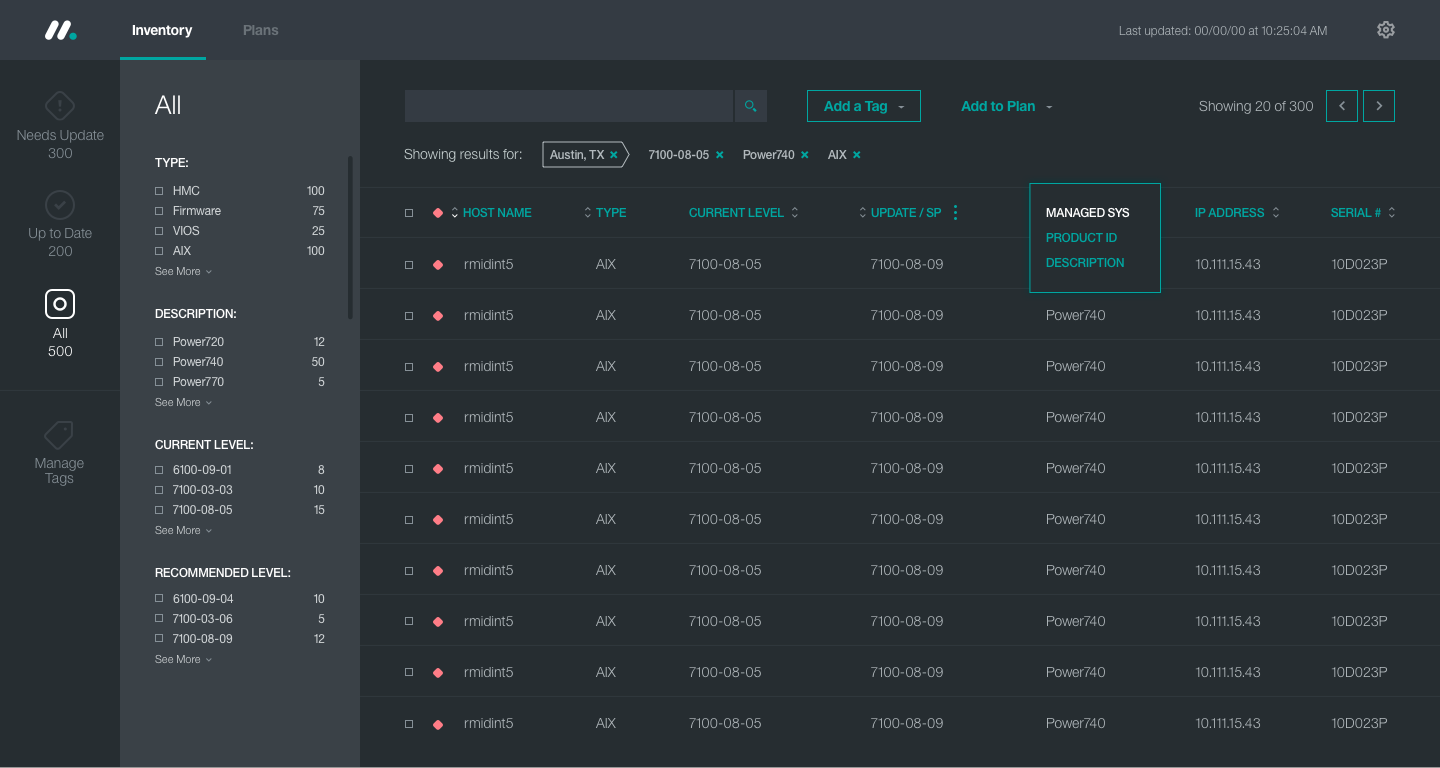Click the UPDATE / SP column header

(906, 213)
